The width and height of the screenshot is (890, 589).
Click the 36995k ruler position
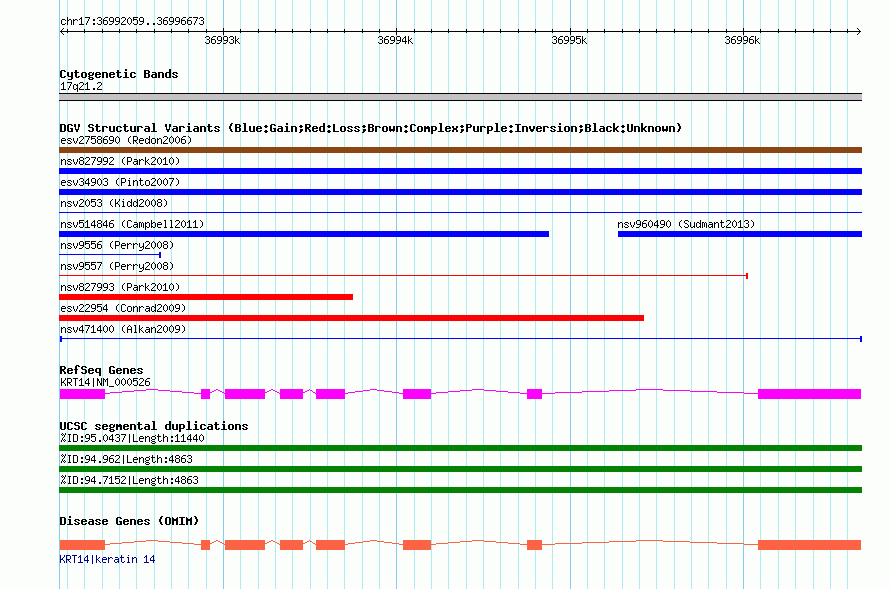(569, 40)
